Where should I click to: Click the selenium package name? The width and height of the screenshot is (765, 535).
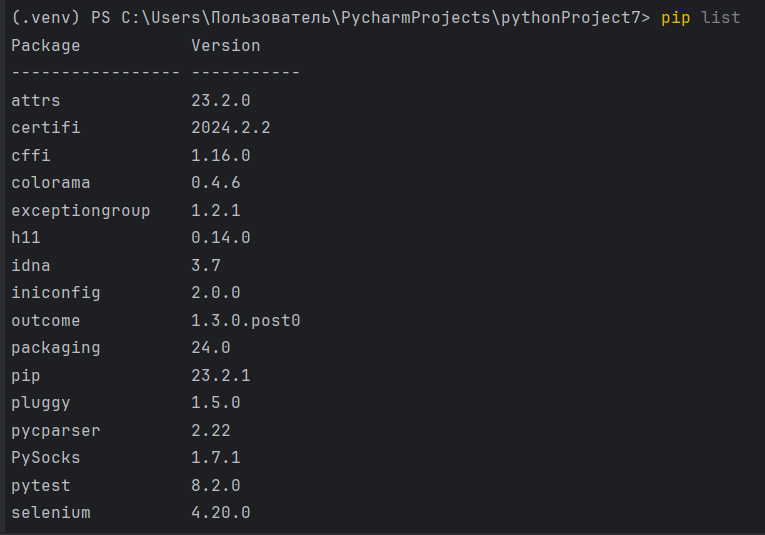(51, 513)
